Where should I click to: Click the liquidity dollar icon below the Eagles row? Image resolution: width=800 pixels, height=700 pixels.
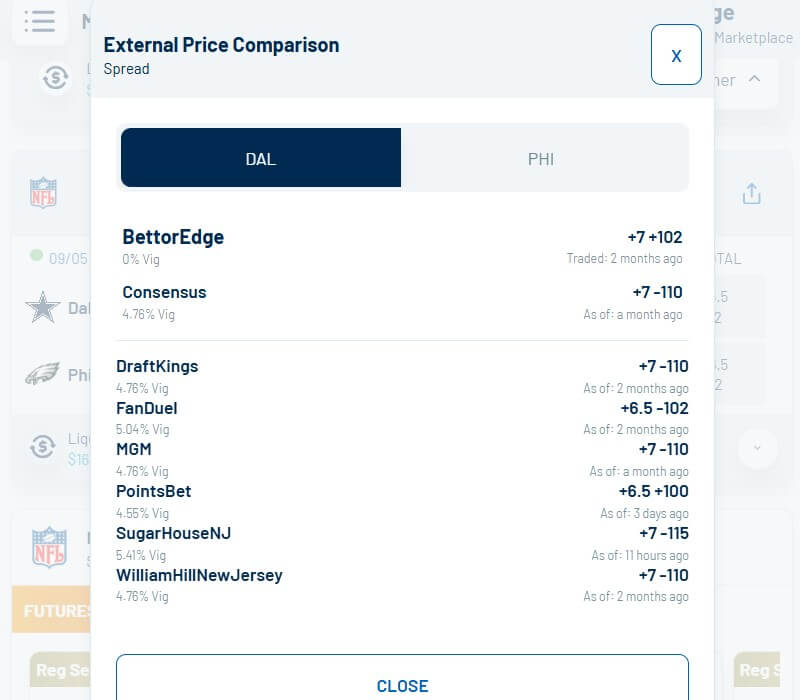tap(42, 447)
